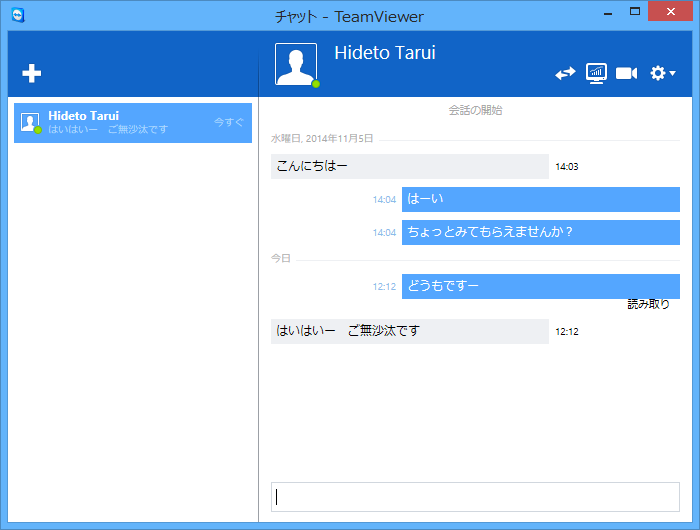Open the gear settings dropdown
The image size is (700, 530).
pyautogui.click(x=662, y=73)
